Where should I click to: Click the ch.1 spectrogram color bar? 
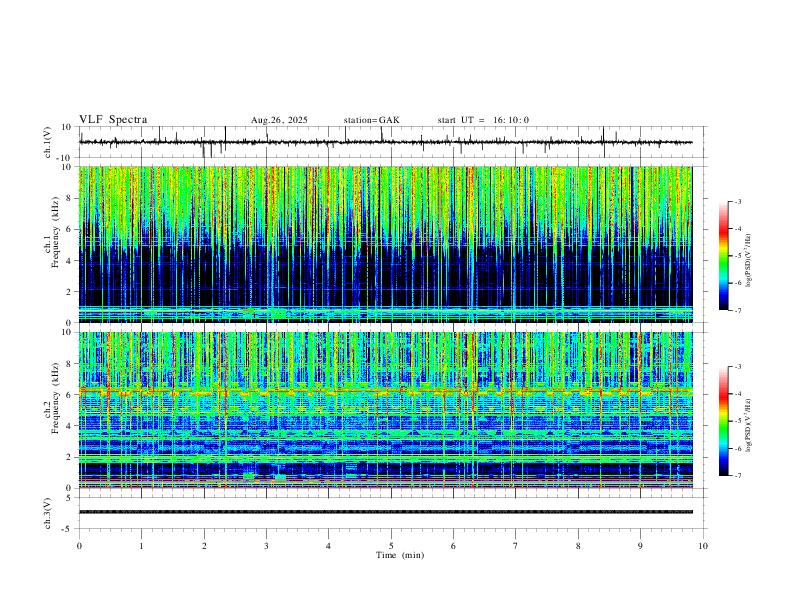(x=723, y=256)
